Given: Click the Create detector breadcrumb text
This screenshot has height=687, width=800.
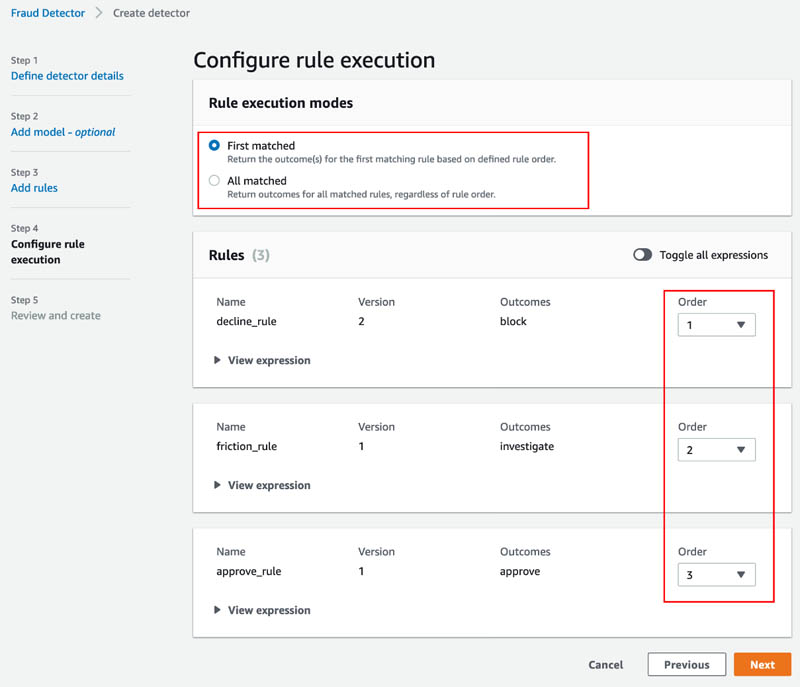Looking at the screenshot, I should tap(152, 13).
